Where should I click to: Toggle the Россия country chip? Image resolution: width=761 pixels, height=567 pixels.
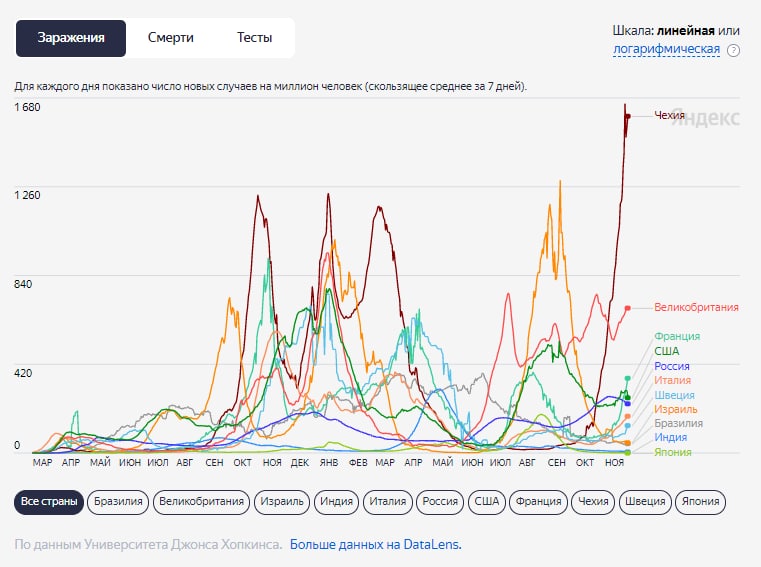440,501
